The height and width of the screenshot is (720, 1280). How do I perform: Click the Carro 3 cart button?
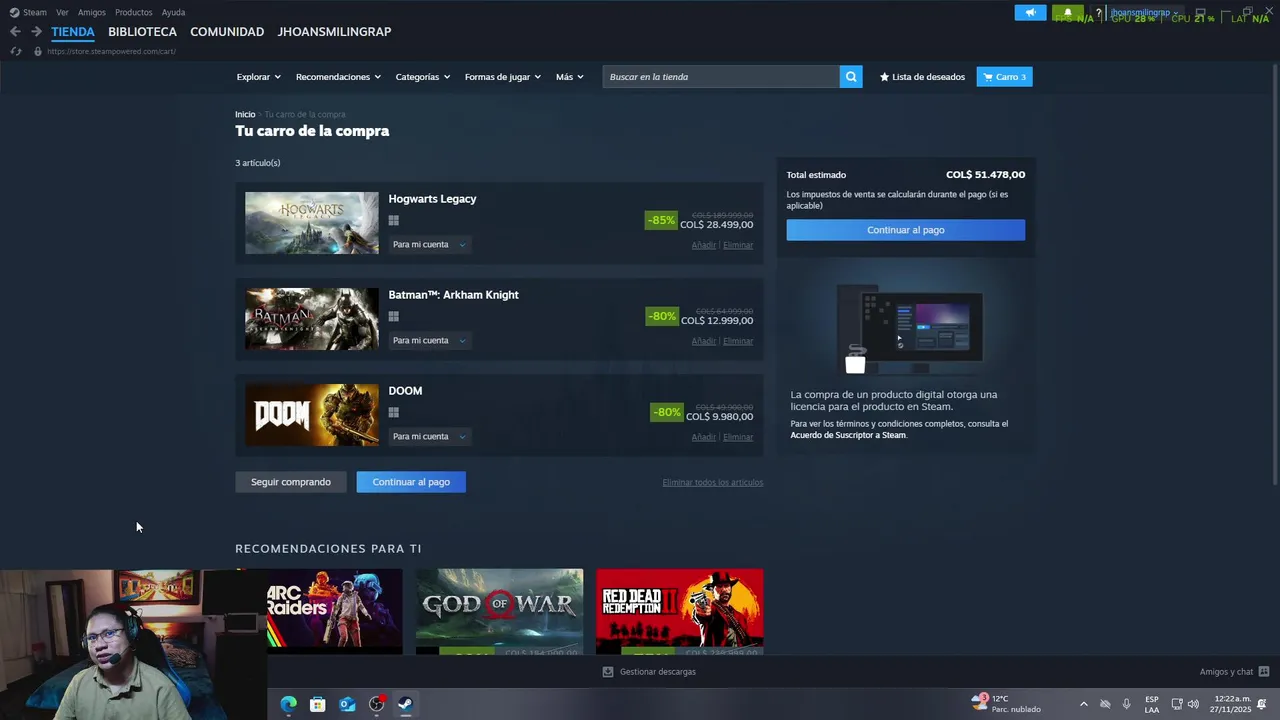1004,77
